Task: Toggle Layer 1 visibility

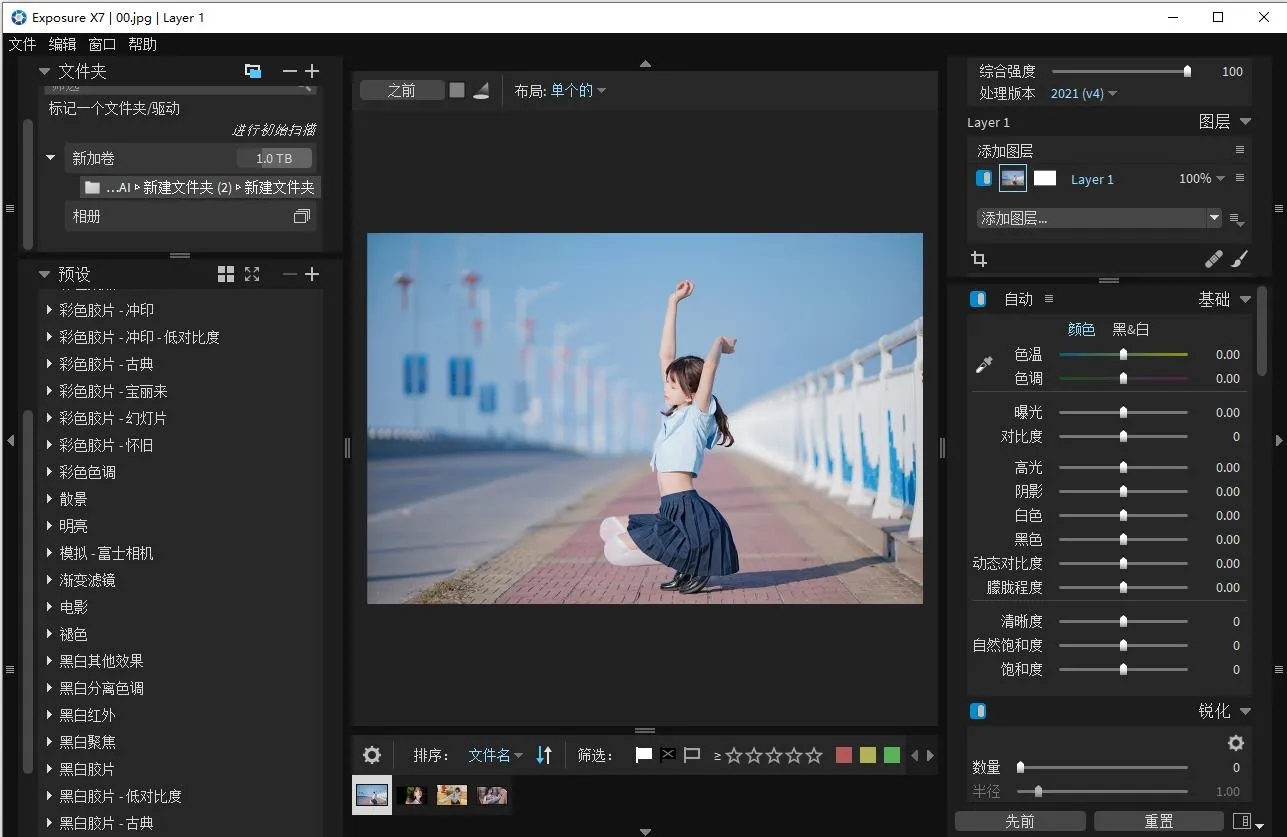Action: point(984,179)
